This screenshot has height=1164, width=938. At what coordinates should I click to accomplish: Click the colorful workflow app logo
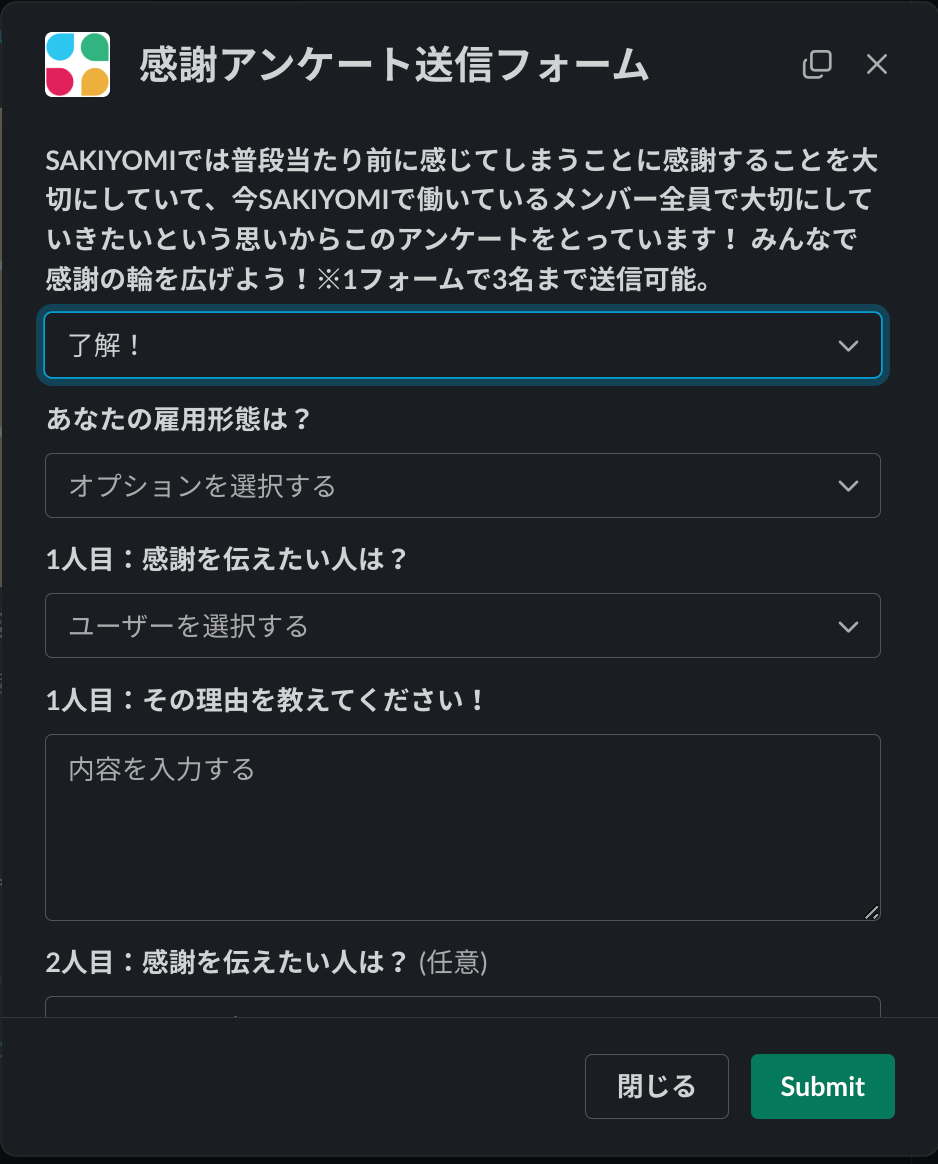click(x=77, y=65)
